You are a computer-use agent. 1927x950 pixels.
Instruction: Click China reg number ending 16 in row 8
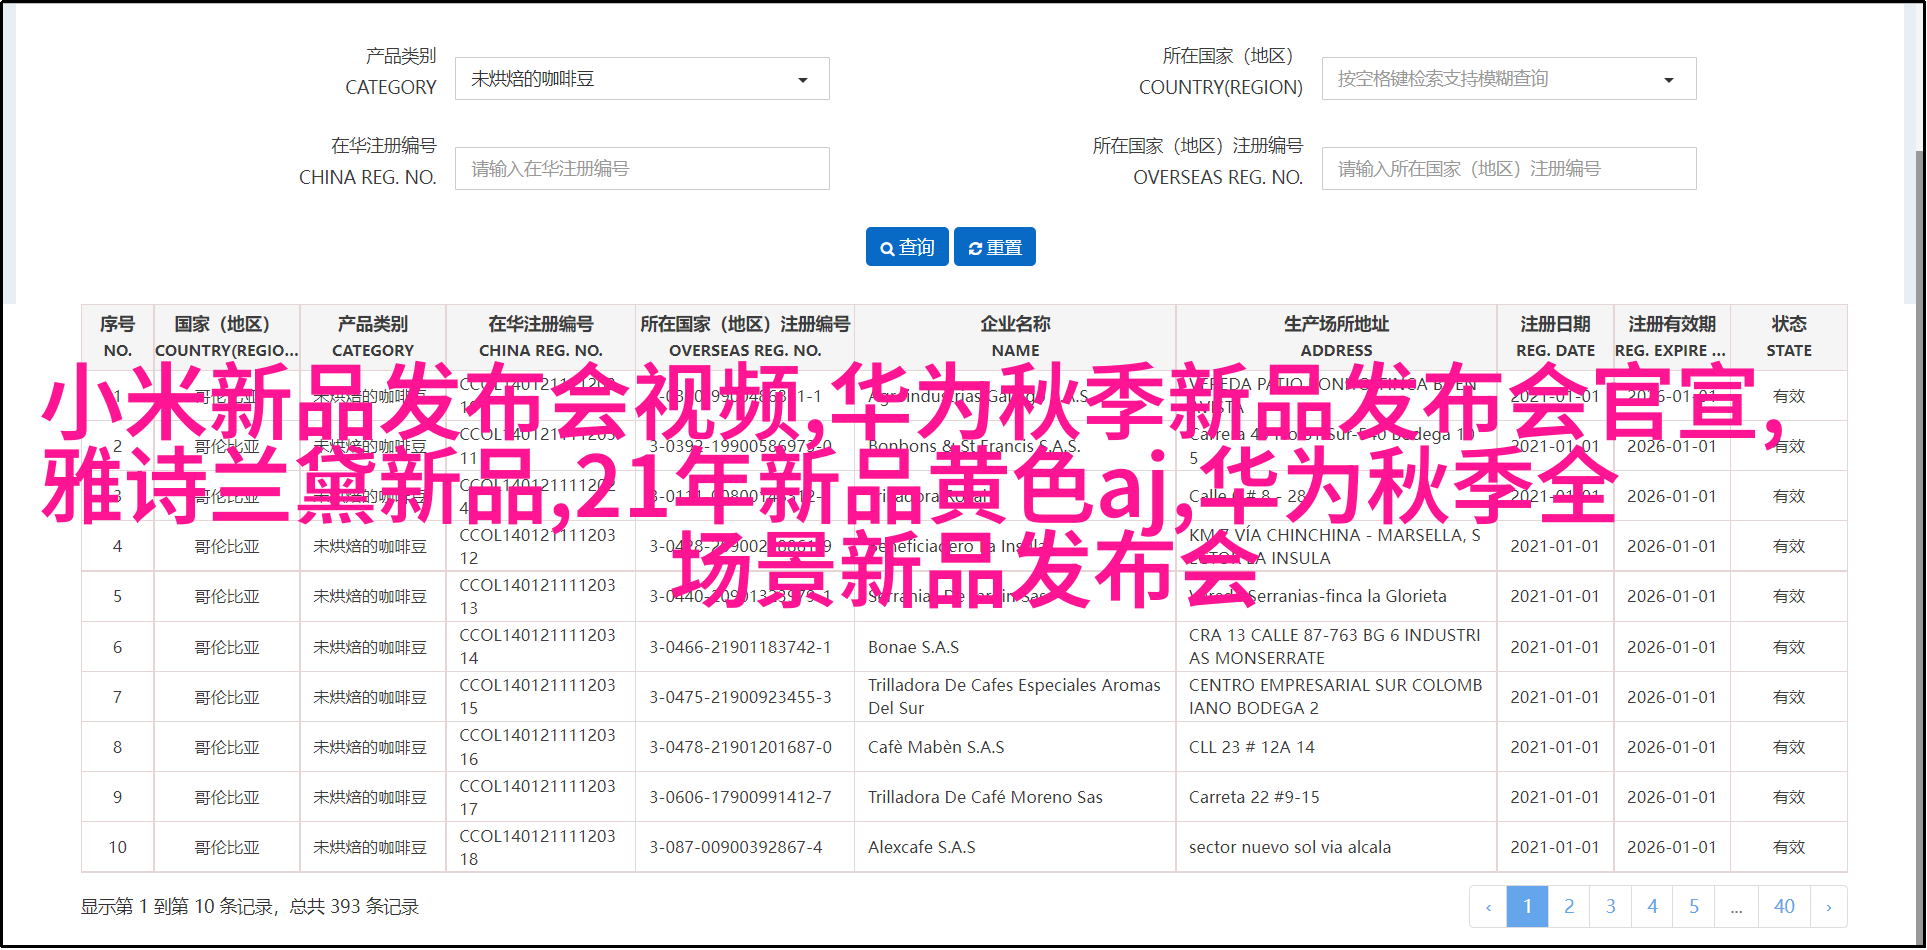point(538,747)
